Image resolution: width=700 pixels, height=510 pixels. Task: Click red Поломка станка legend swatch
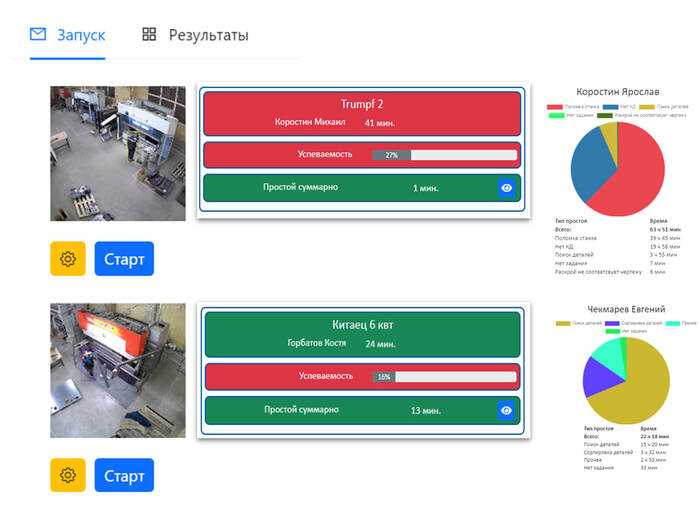coord(555,106)
